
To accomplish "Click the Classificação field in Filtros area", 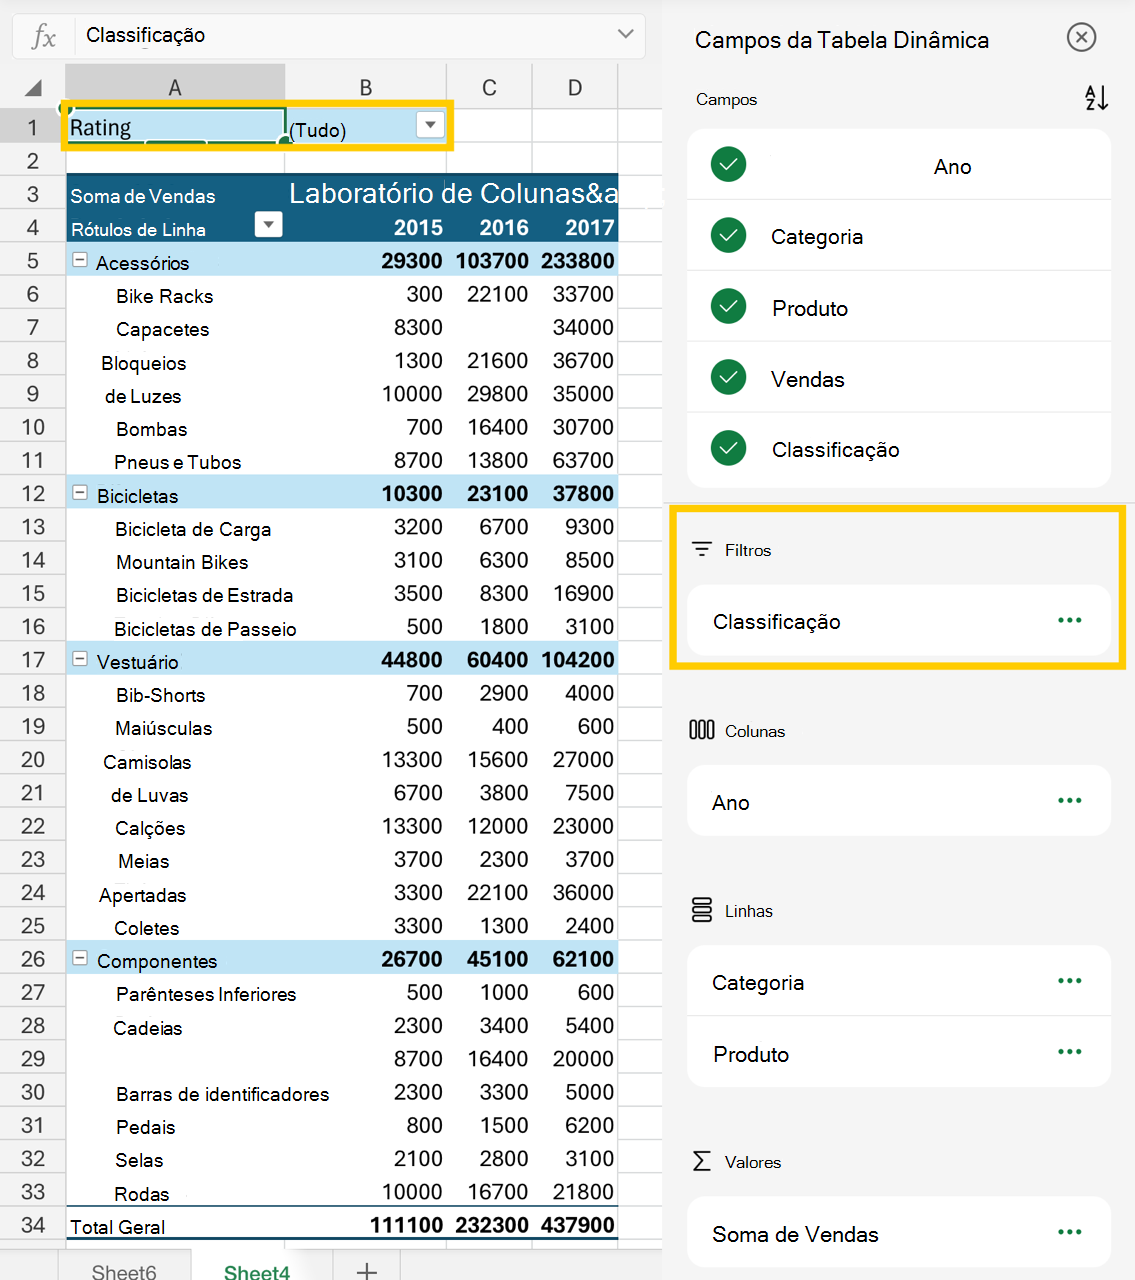I will click(x=899, y=621).
